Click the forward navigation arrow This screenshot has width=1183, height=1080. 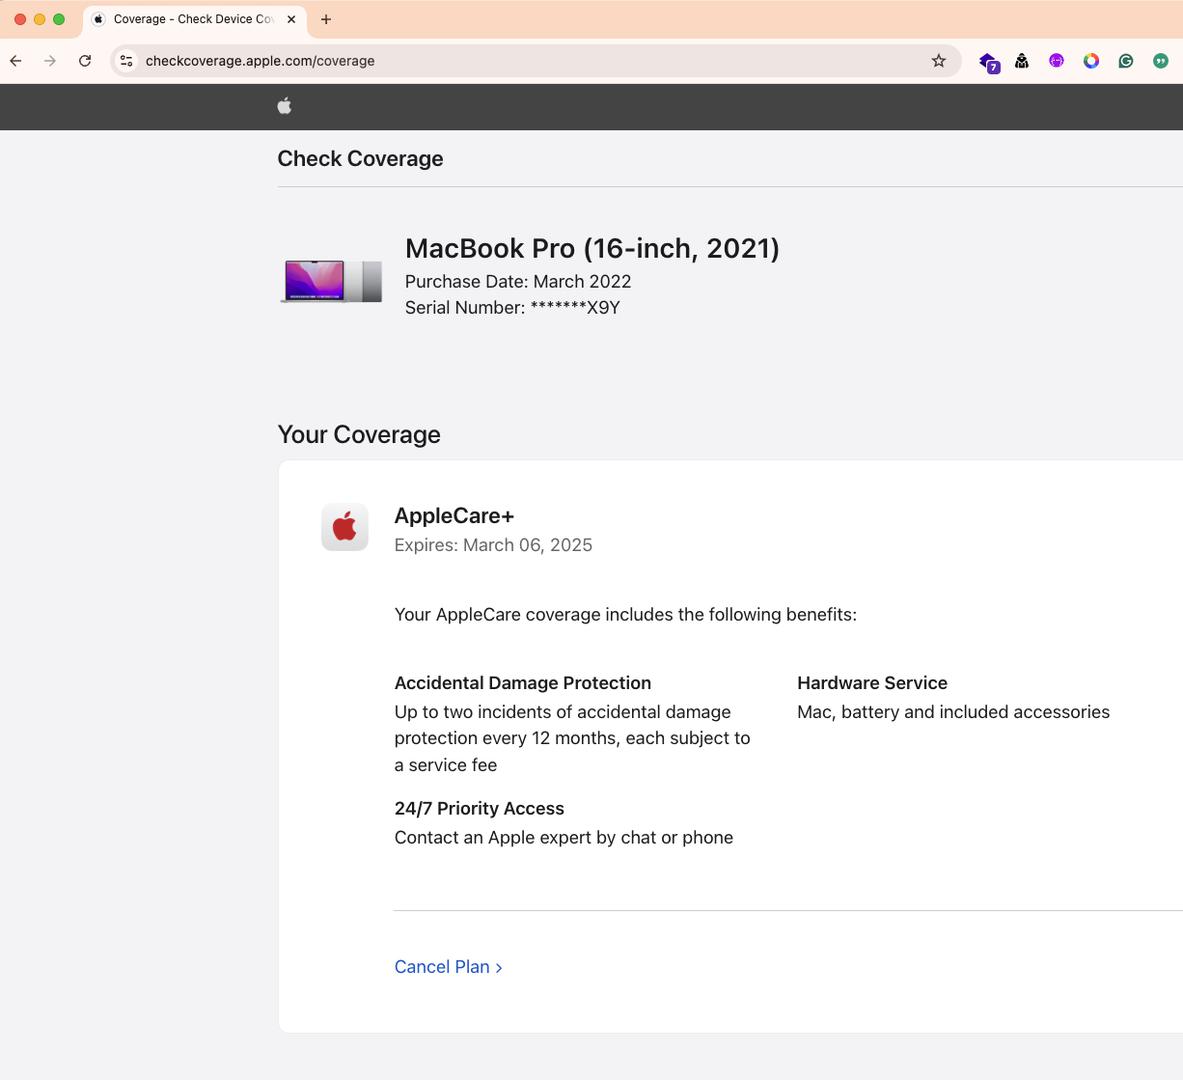coord(50,61)
